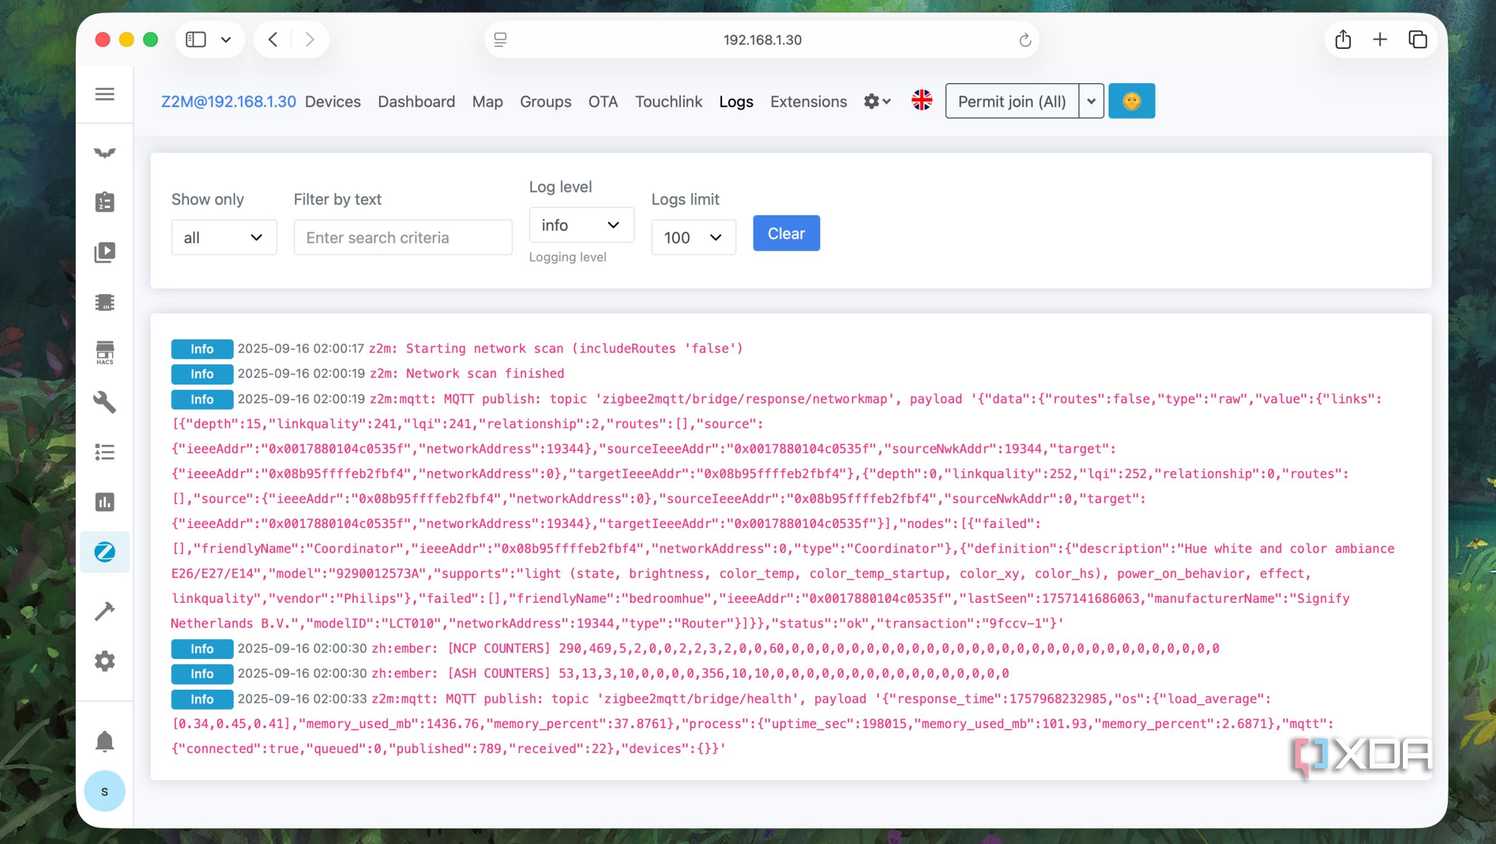1496x844 pixels.
Task: Open the Touchlink tab
Action: click(x=668, y=101)
